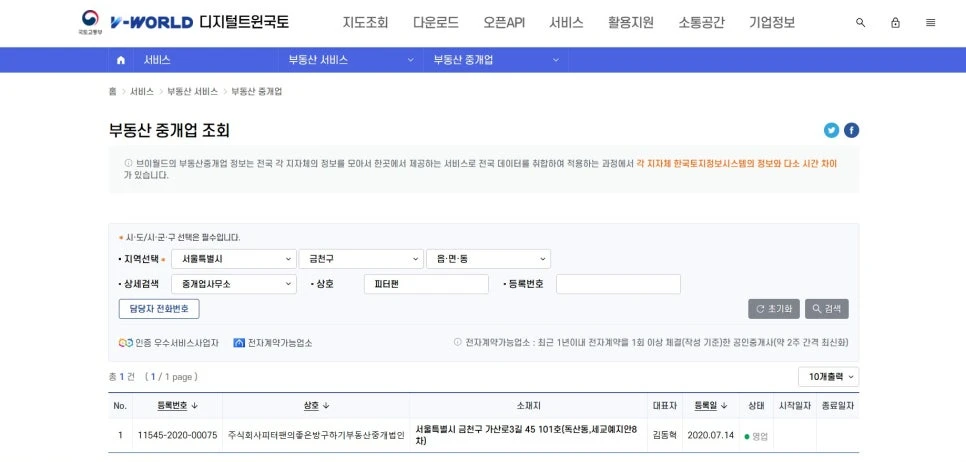
Task: Click the 담당자 전화번호 button
Action: tap(159, 309)
